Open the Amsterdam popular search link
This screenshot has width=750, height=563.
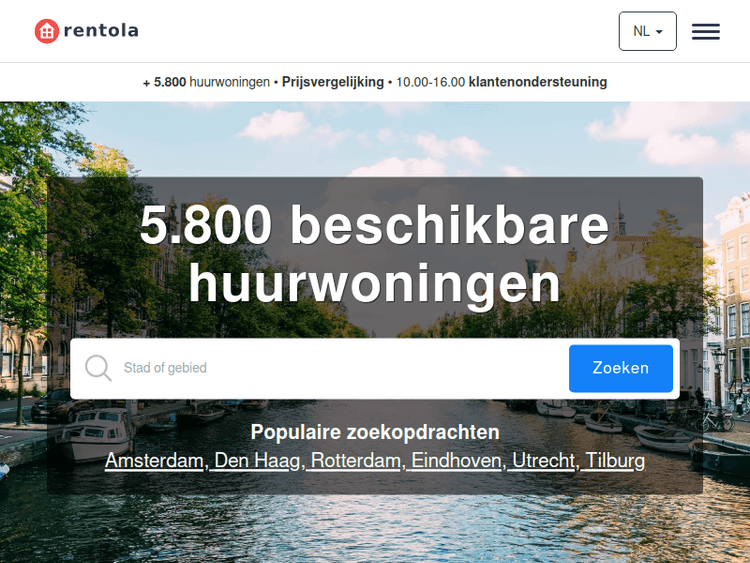tap(155, 461)
